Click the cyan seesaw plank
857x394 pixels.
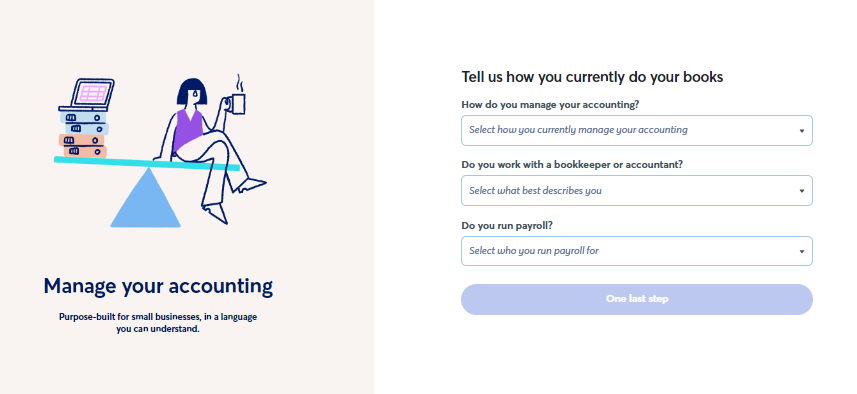pos(146,163)
